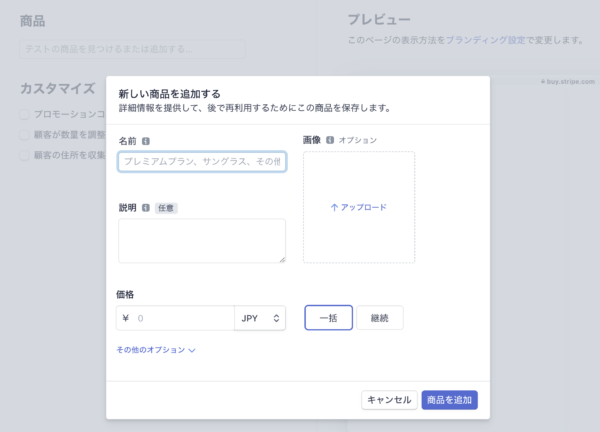The width and height of the screenshot is (600, 432).
Task: Click the info icon next to 画像
Action: pyautogui.click(x=330, y=140)
